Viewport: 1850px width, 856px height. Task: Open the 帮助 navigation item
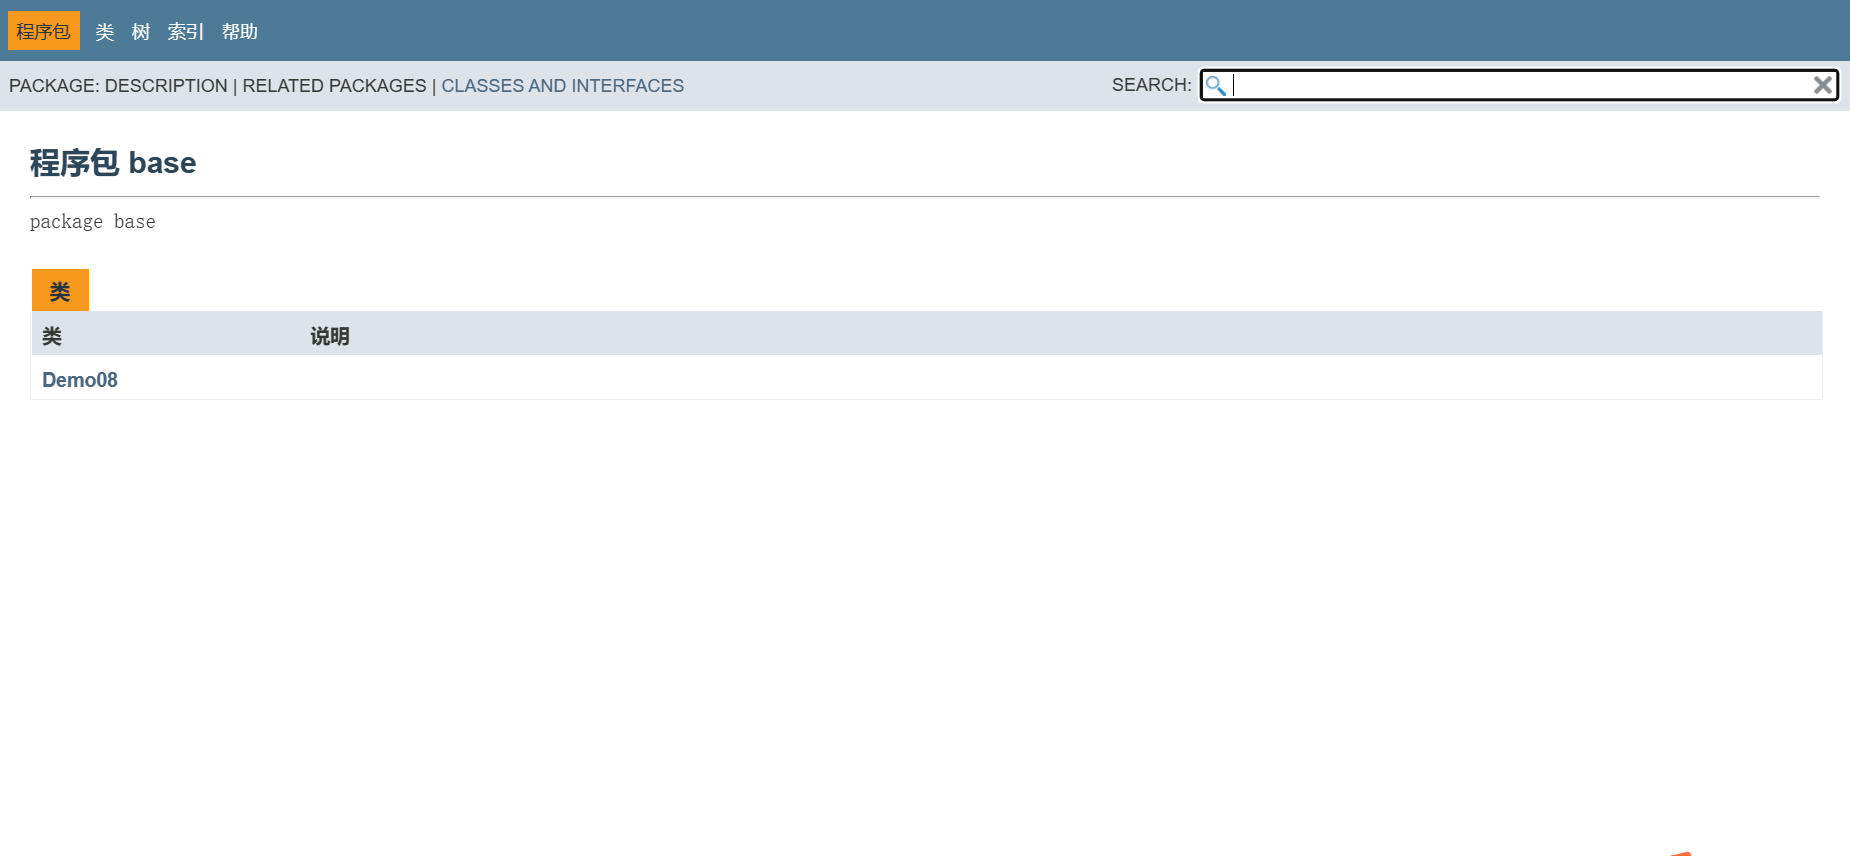click(240, 32)
